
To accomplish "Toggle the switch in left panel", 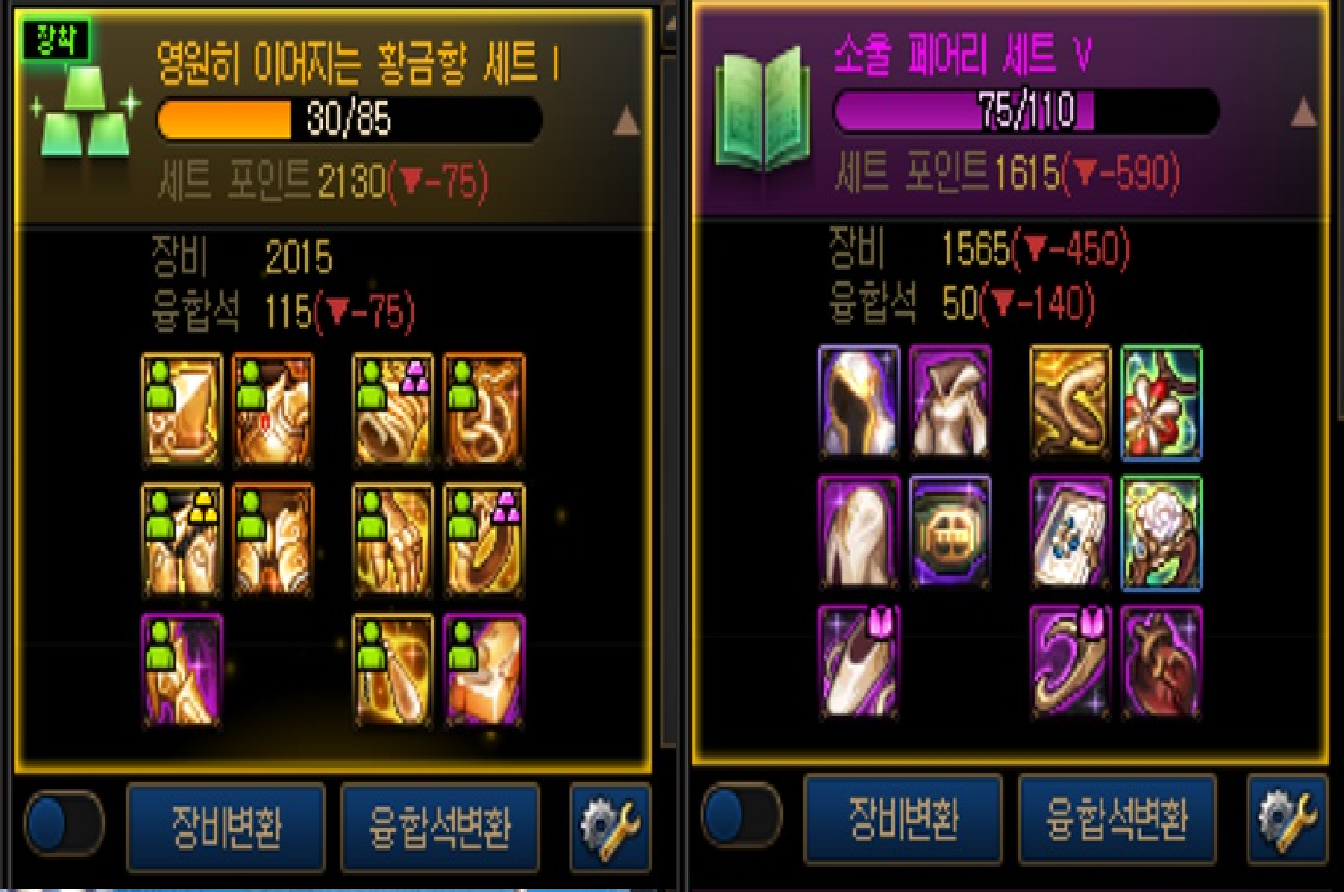I will [x=64, y=823].
